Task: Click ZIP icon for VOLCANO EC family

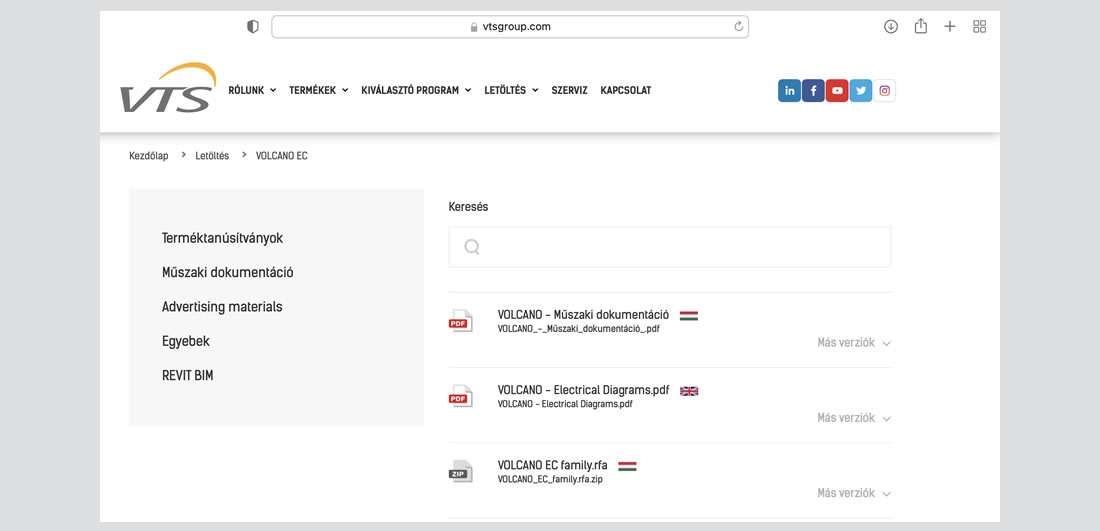Action: click(460, 471)
